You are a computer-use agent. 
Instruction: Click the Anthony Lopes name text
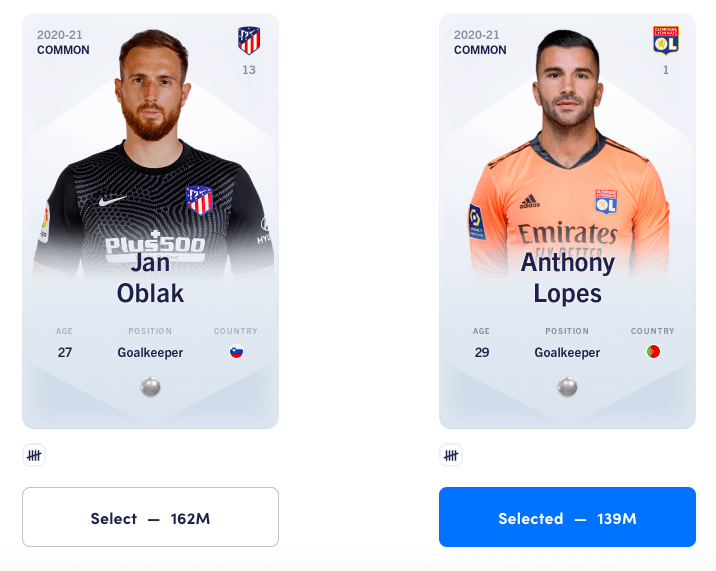(x=568, y=278)
